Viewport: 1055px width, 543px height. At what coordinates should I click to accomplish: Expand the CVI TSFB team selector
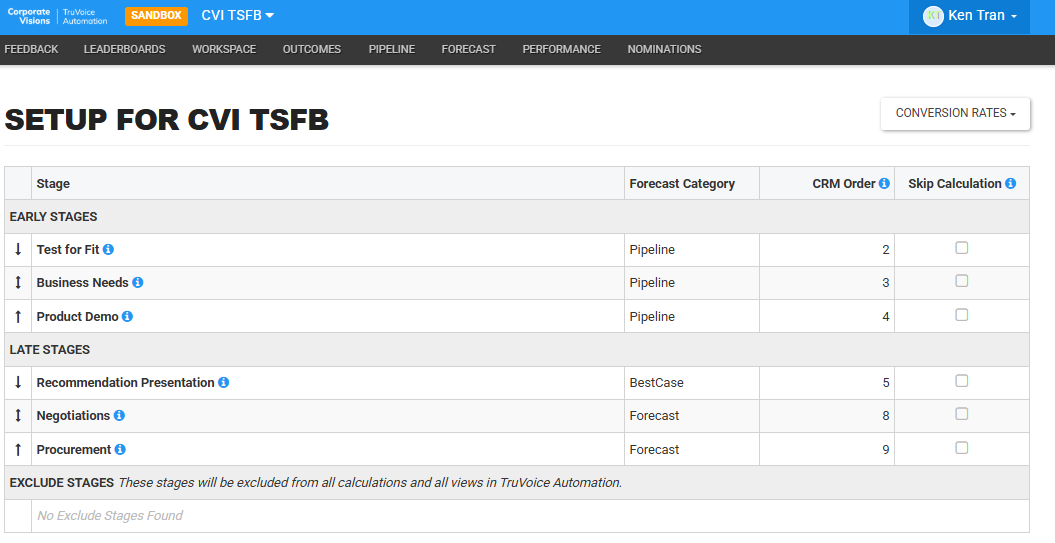click(238, 15)
